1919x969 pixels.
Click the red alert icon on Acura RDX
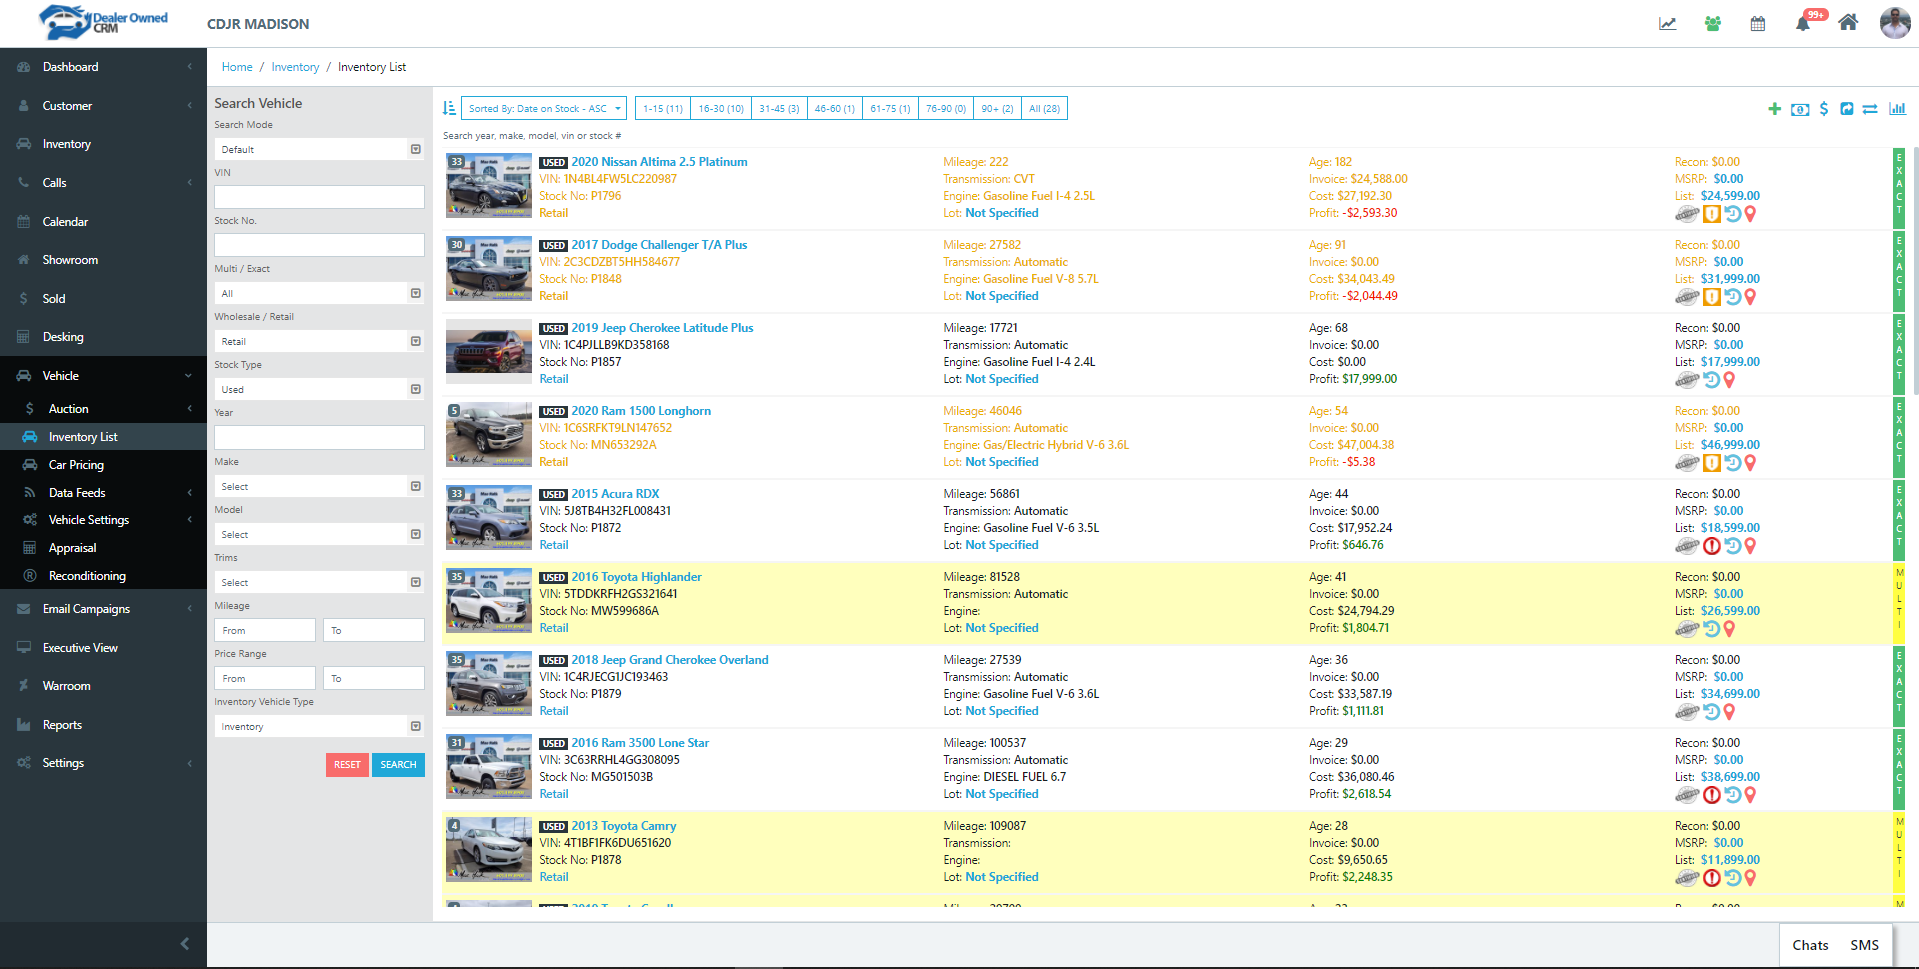coord(1712,546)
